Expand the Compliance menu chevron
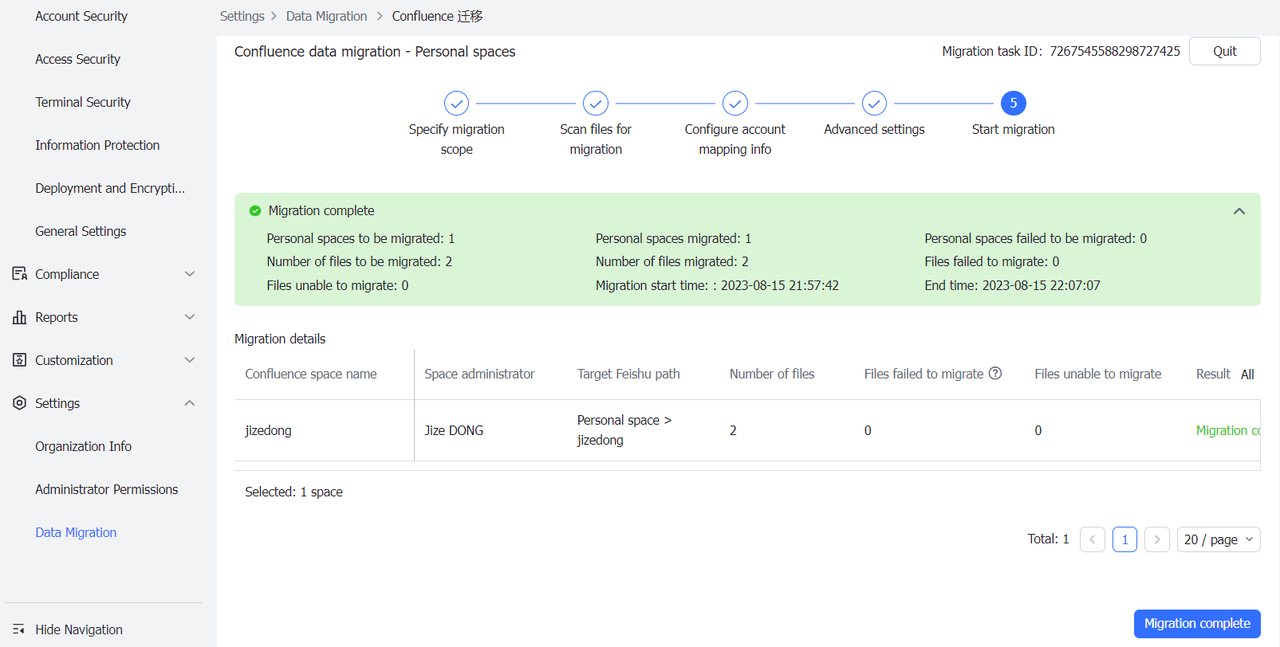This screenshot has width=1280, height=647. (x=190, y=274)
